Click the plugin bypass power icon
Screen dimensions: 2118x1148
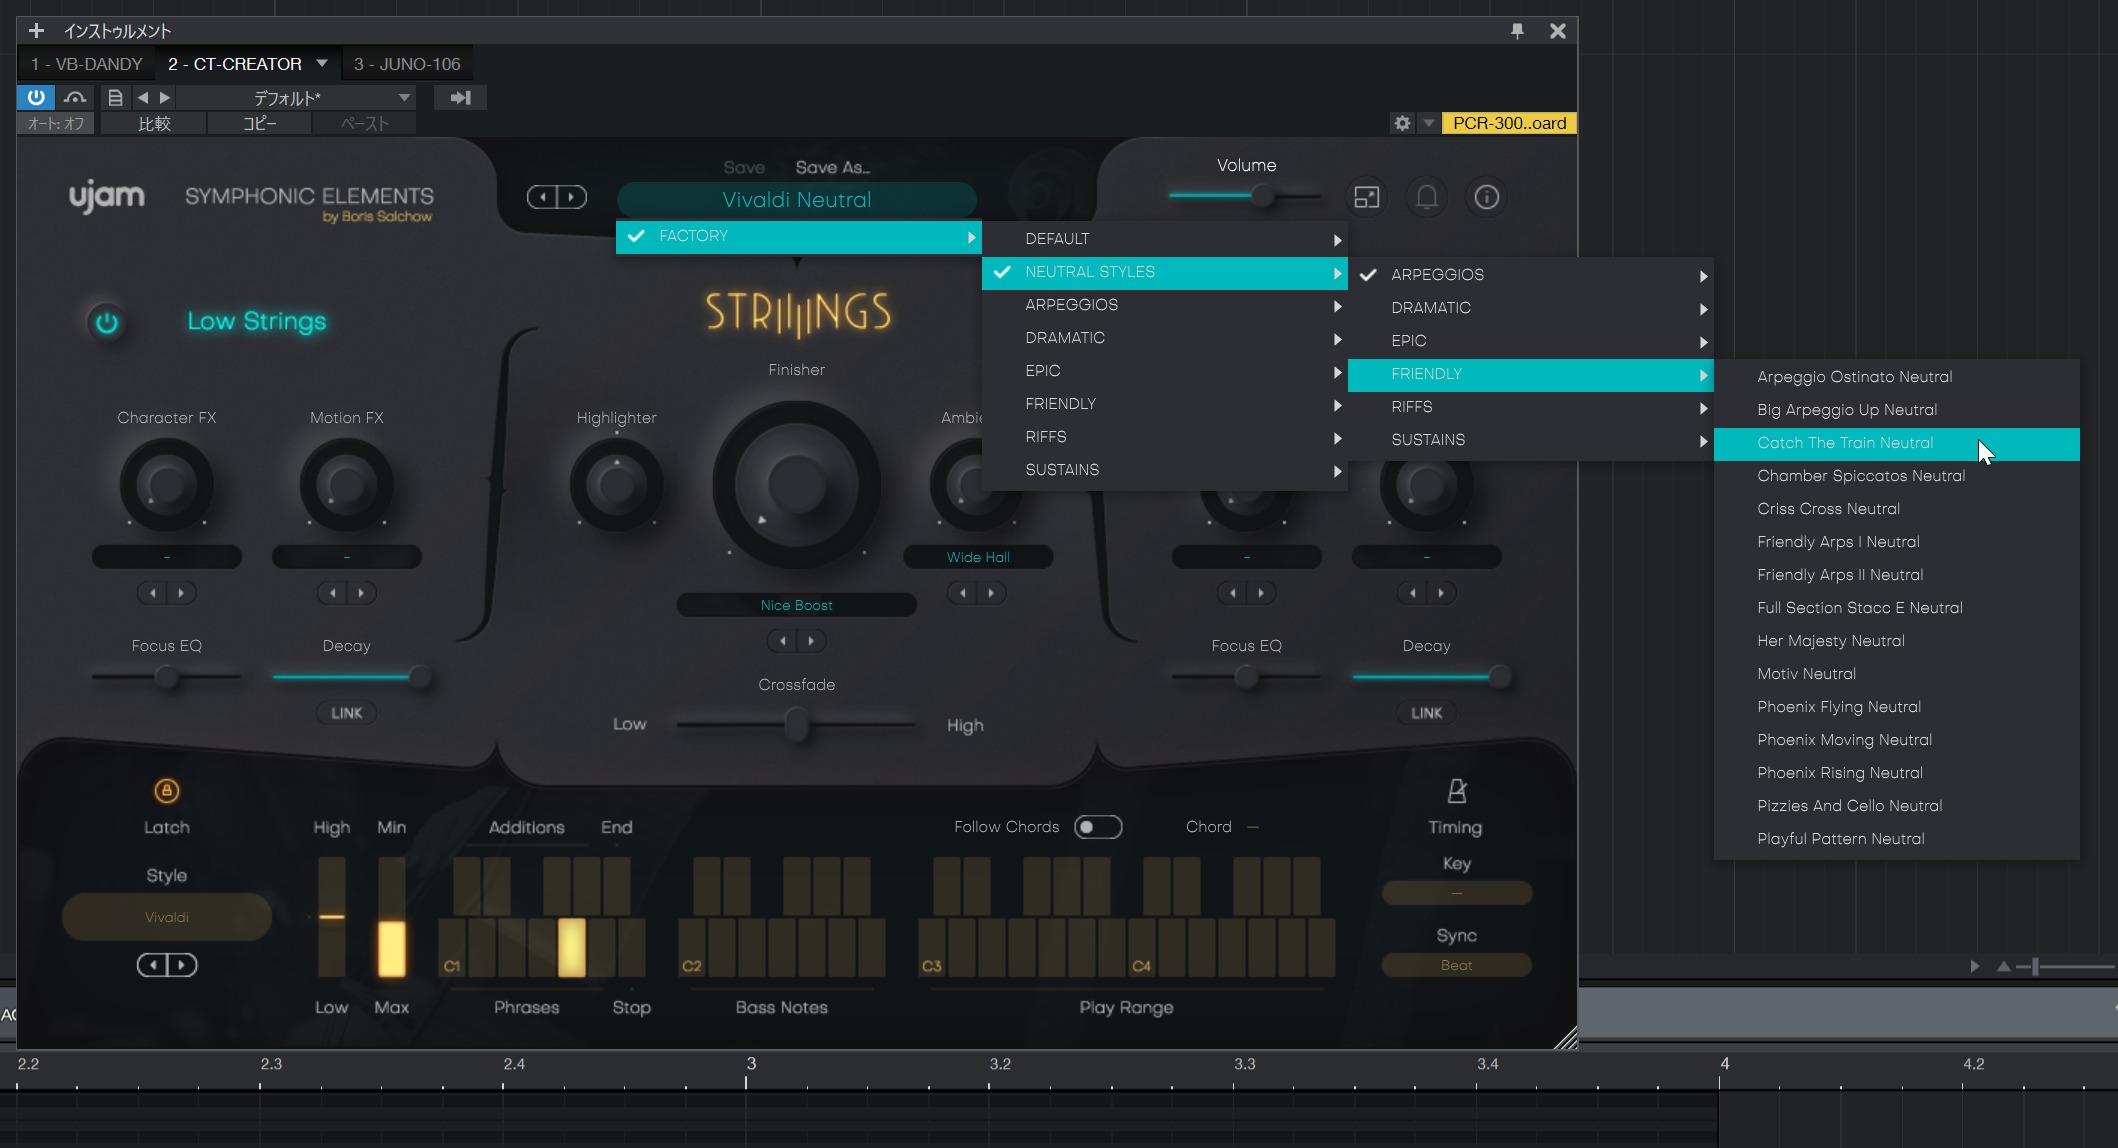(36, 97)
